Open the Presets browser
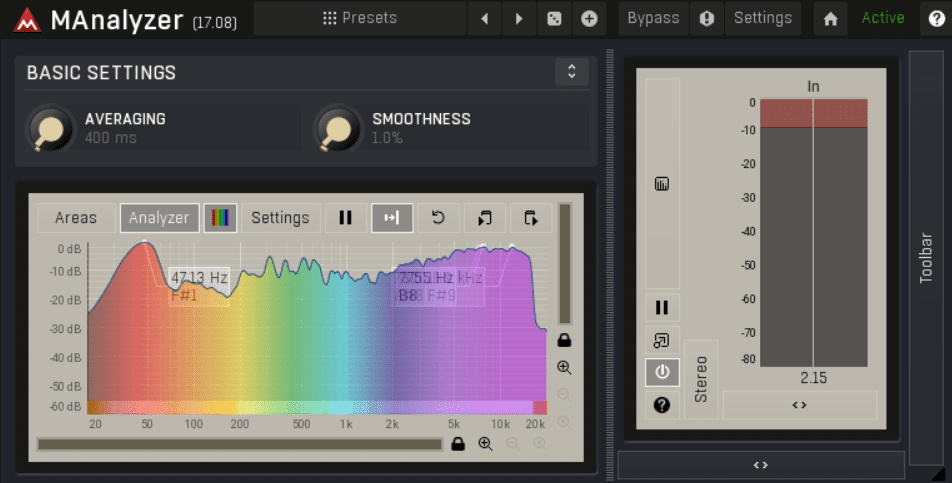Image resolution: width=952 pixels, height=483 pixels. [359, 19]
